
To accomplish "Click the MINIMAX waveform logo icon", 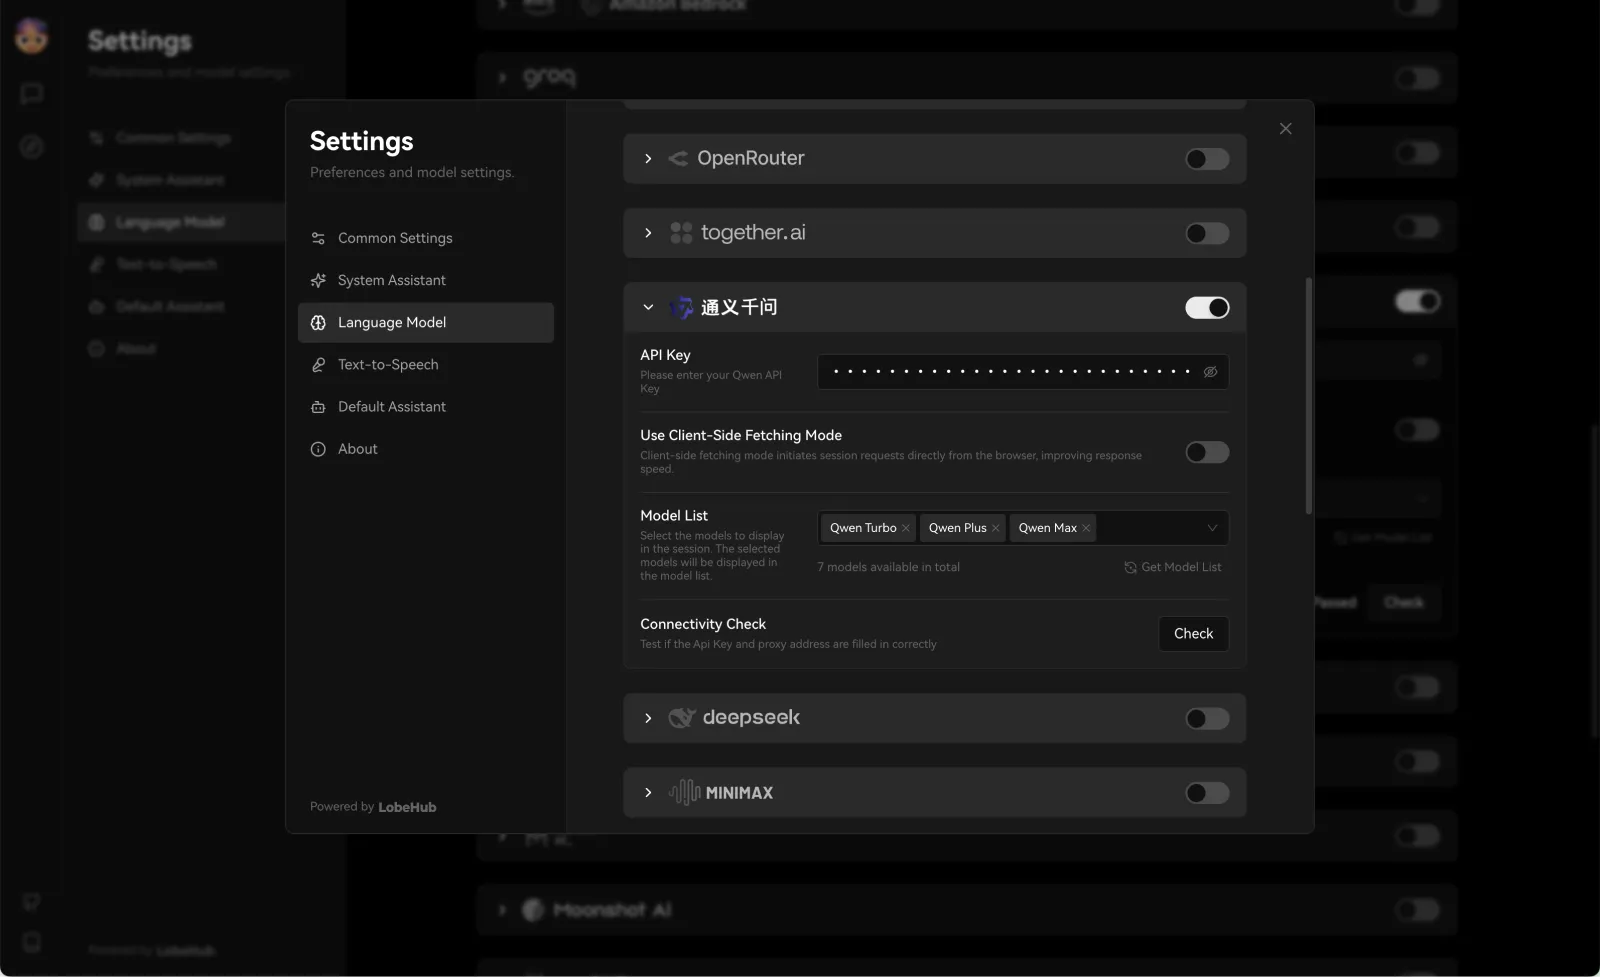I will tap(684, 792).
